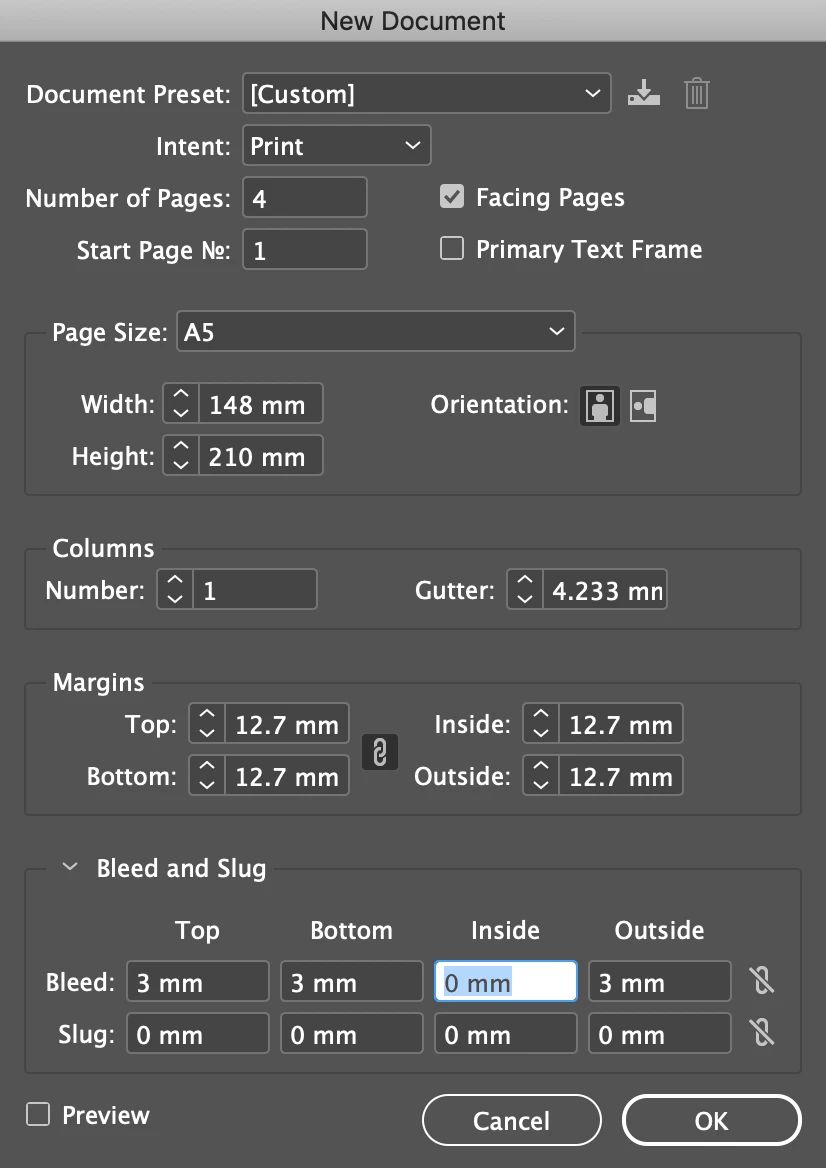The height and width of the screenshot is (1168, 826).
Task: Collapse the Bleed and Slug section
Action: coord(70,867)
